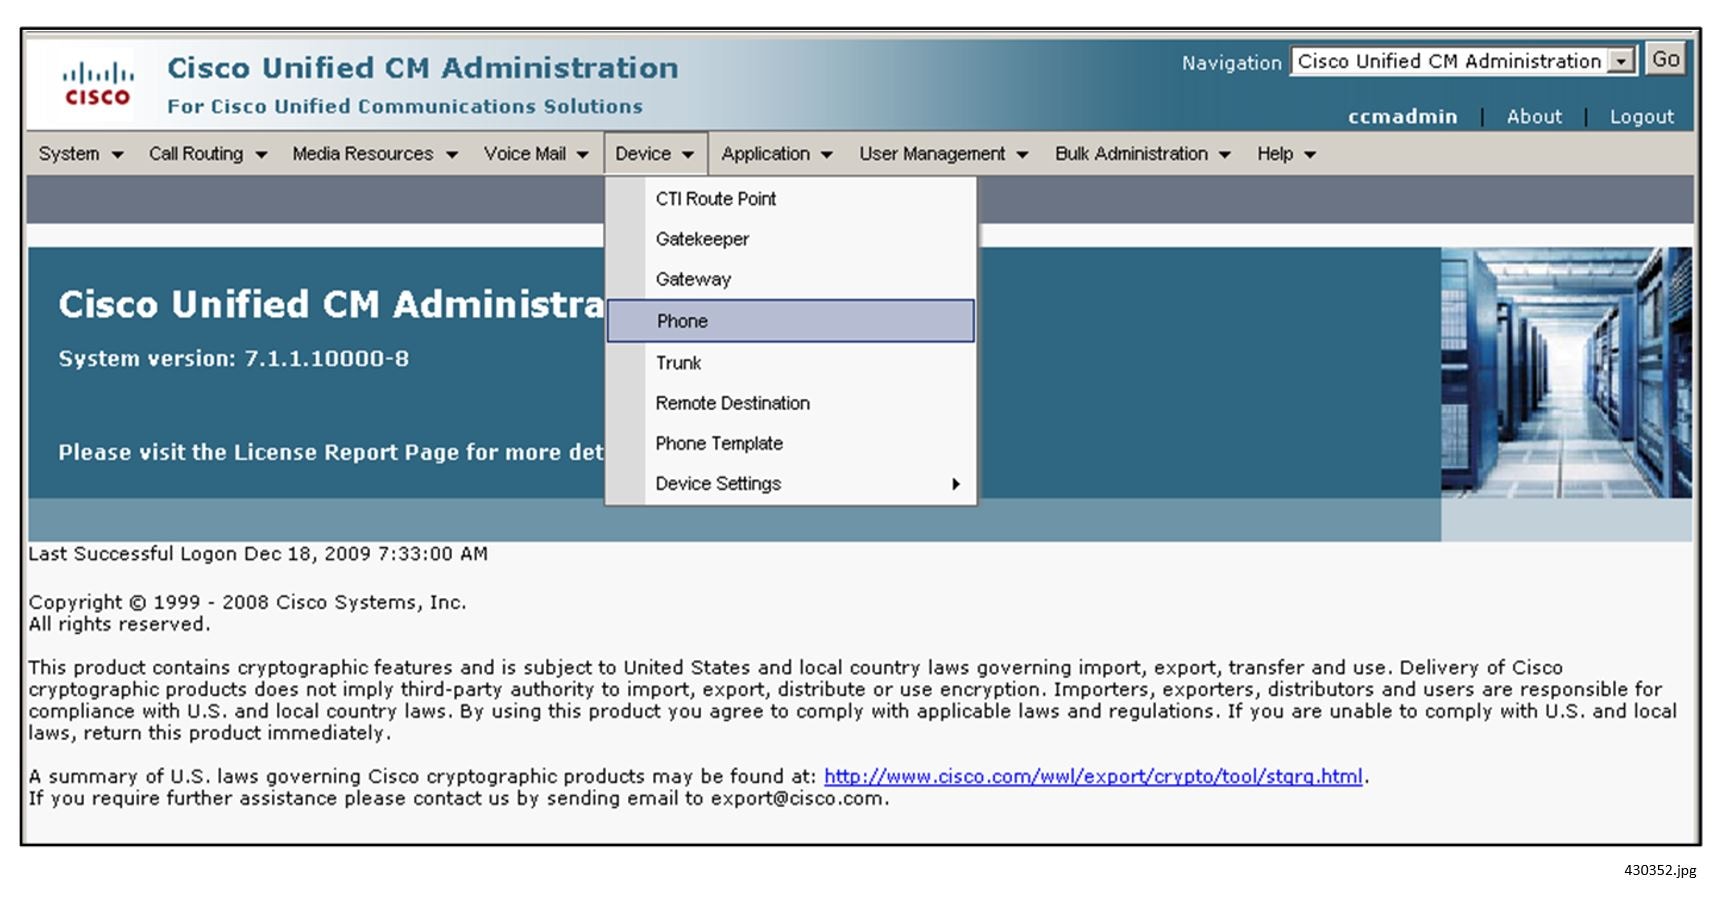The height and width of the screenshot is (901, 1720).
Task: Open the Voice Mail menu
Action: [535, 153]
